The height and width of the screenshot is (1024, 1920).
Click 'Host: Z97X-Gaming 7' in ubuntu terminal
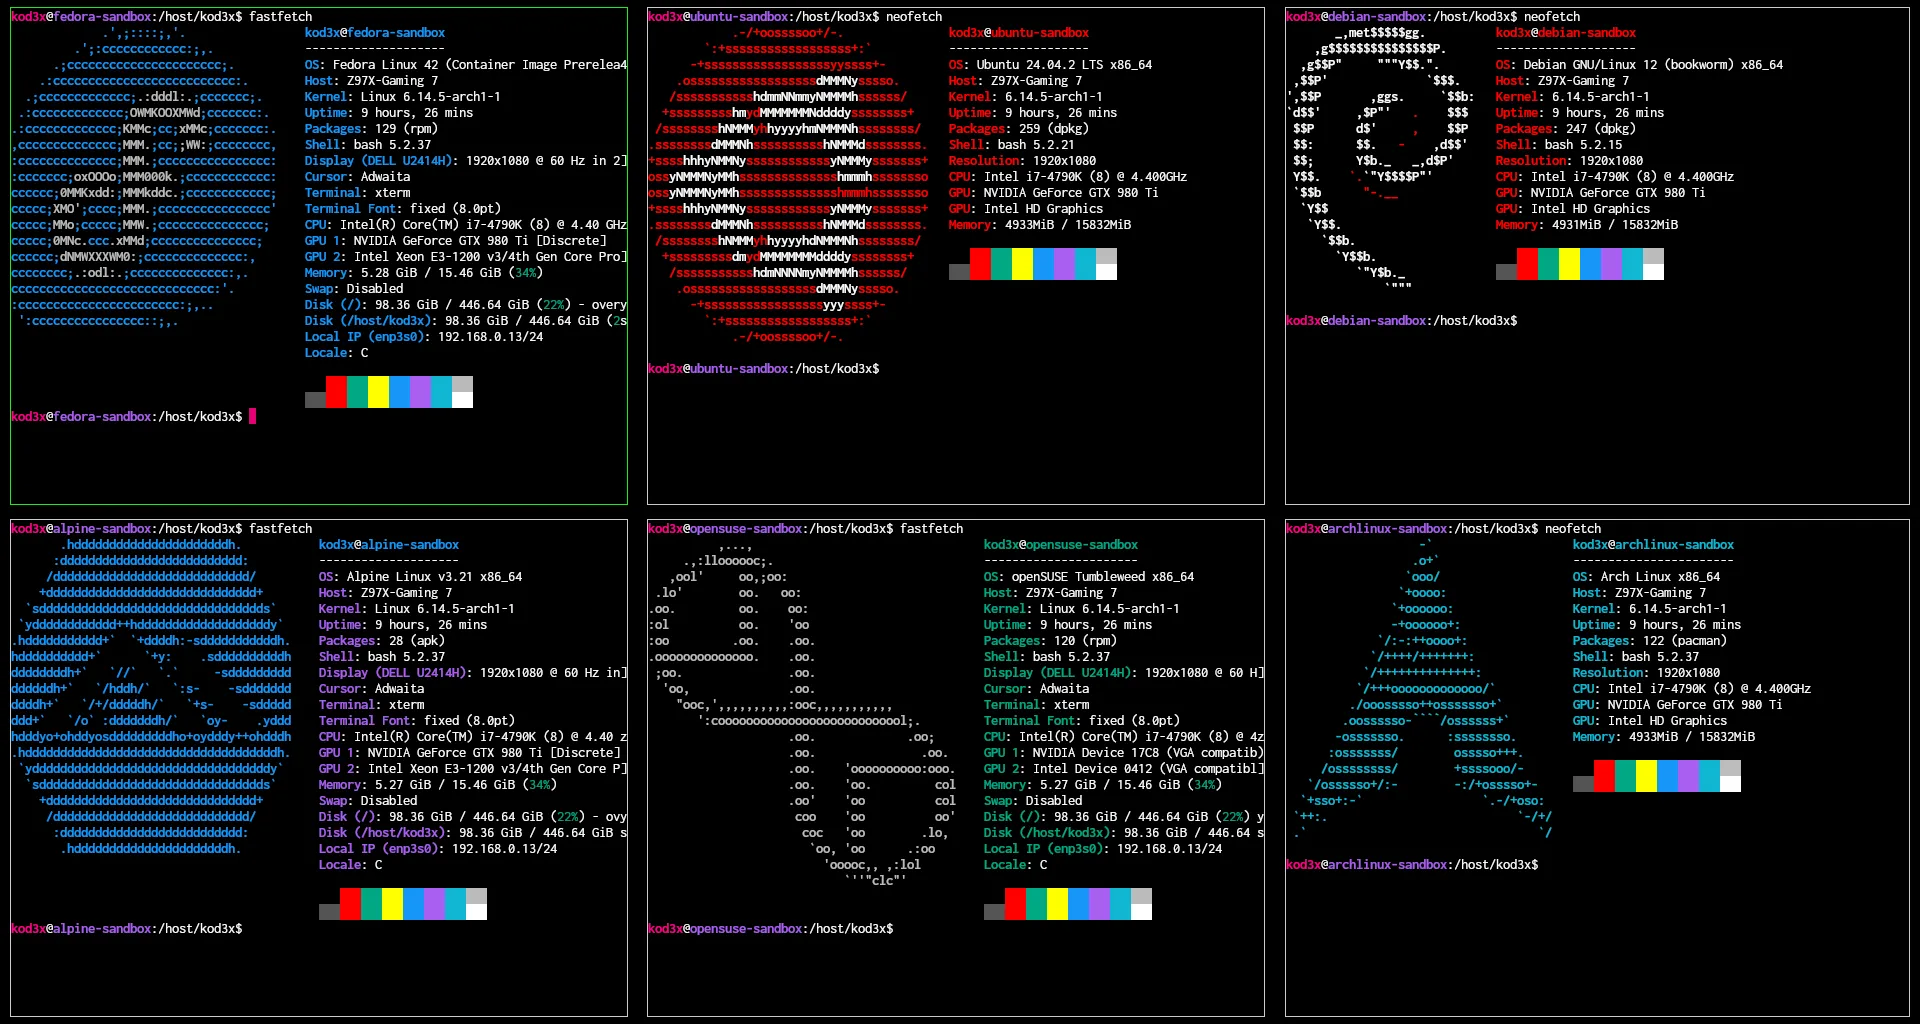[x=1015, y=81]
